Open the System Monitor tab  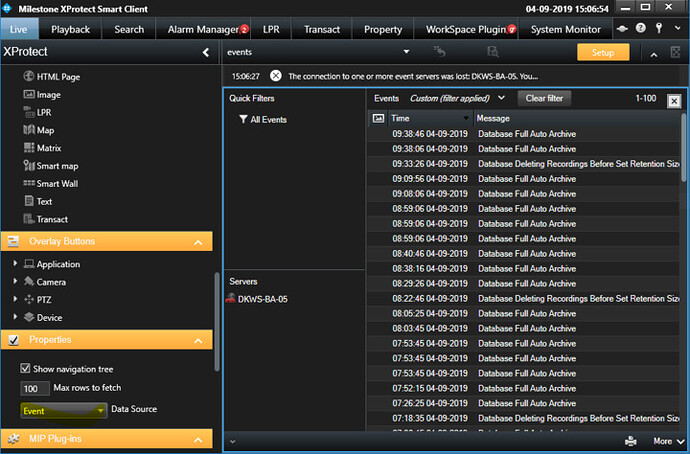coord(566,30)
